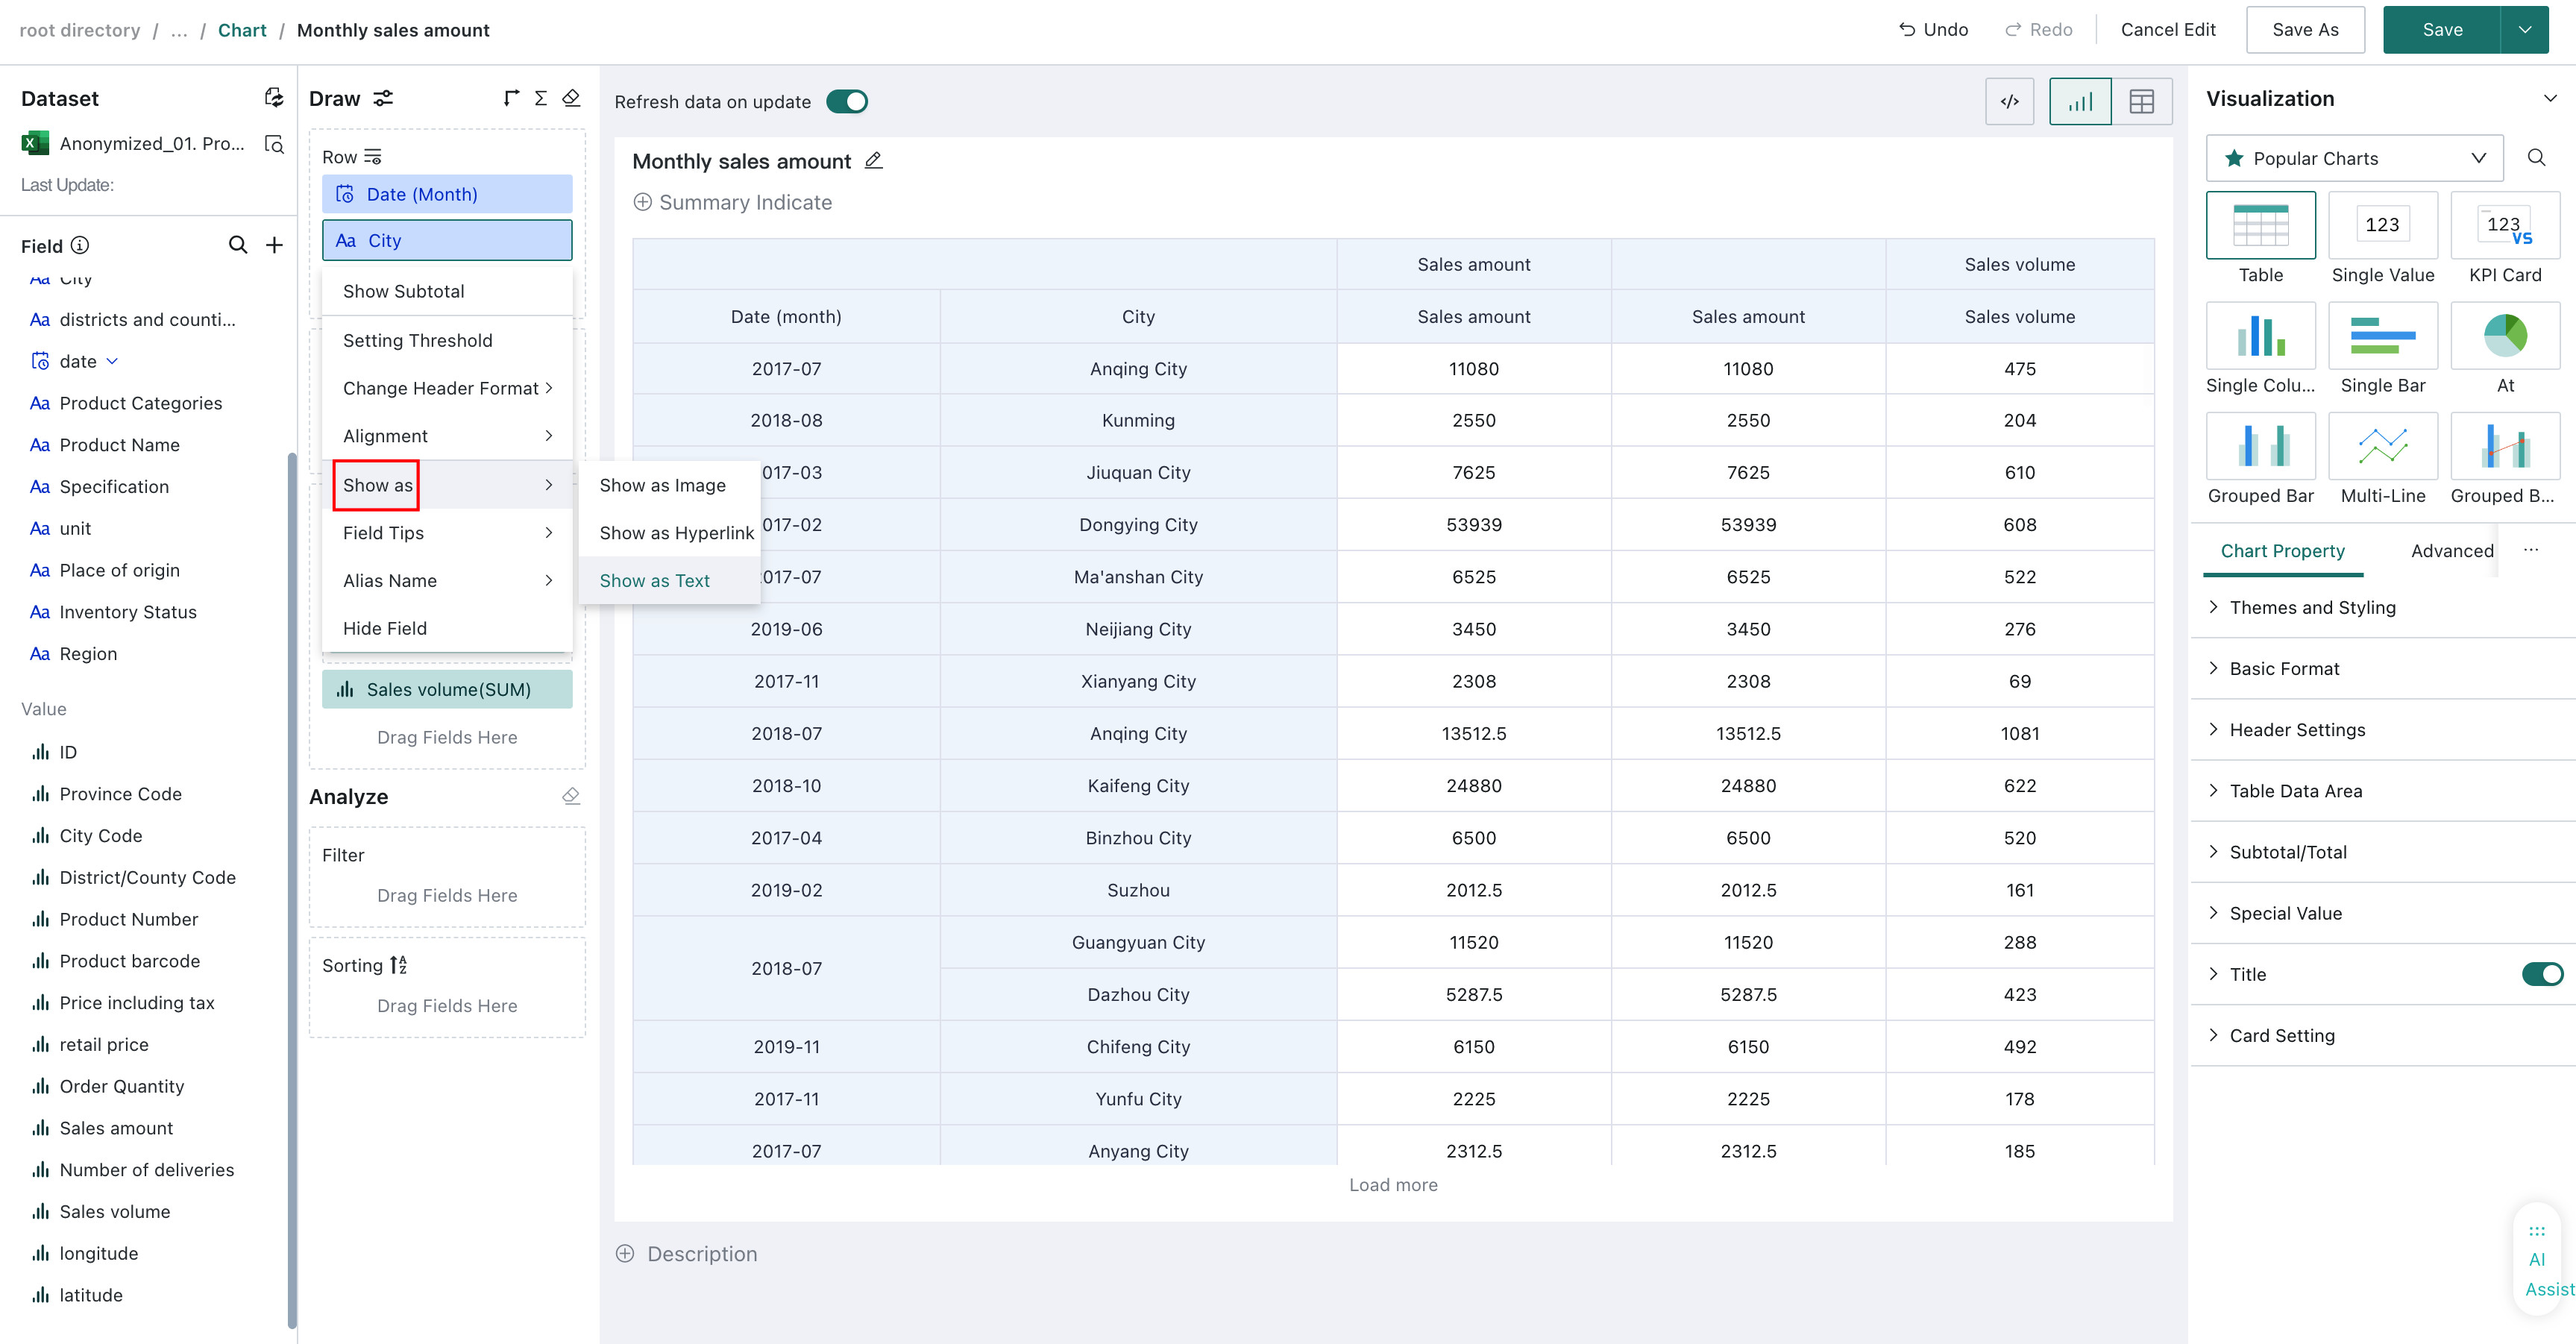The image size is (2576, 1344).
Task: Open dataset preview icon next to Anonymized_01
Action: pos(274,144)
